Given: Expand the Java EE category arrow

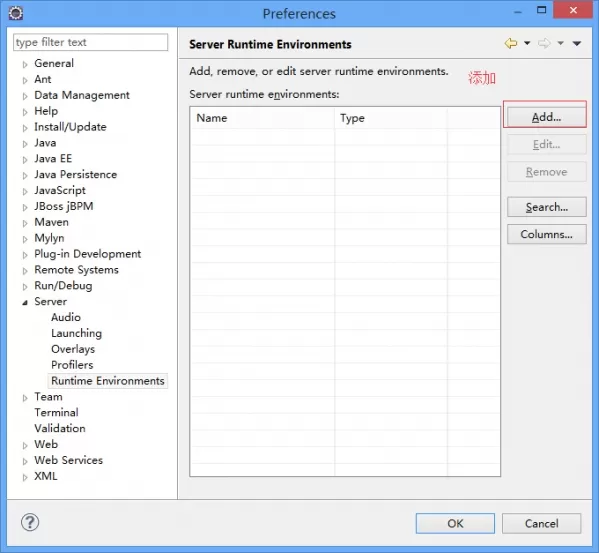Looking at the screenshot, I should point(25,160).
